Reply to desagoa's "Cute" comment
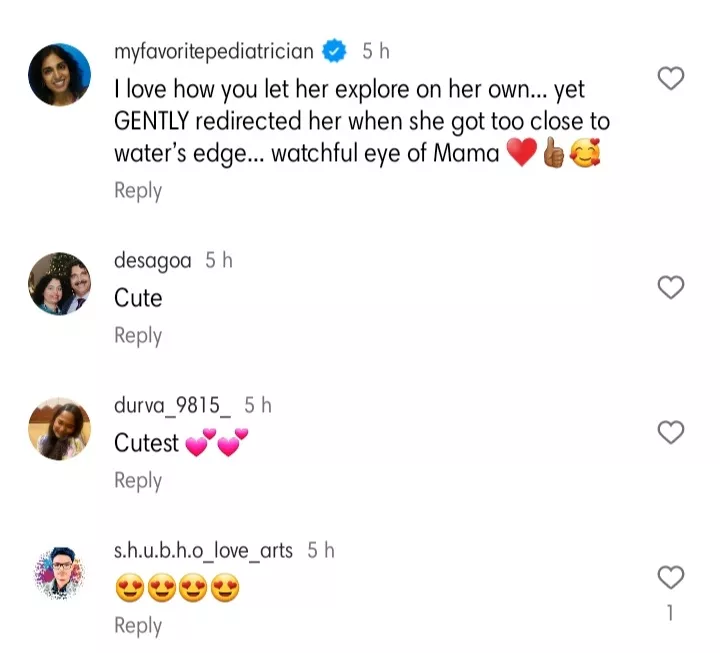This screenshot has height=653, width=720. [x=138, y=336]
